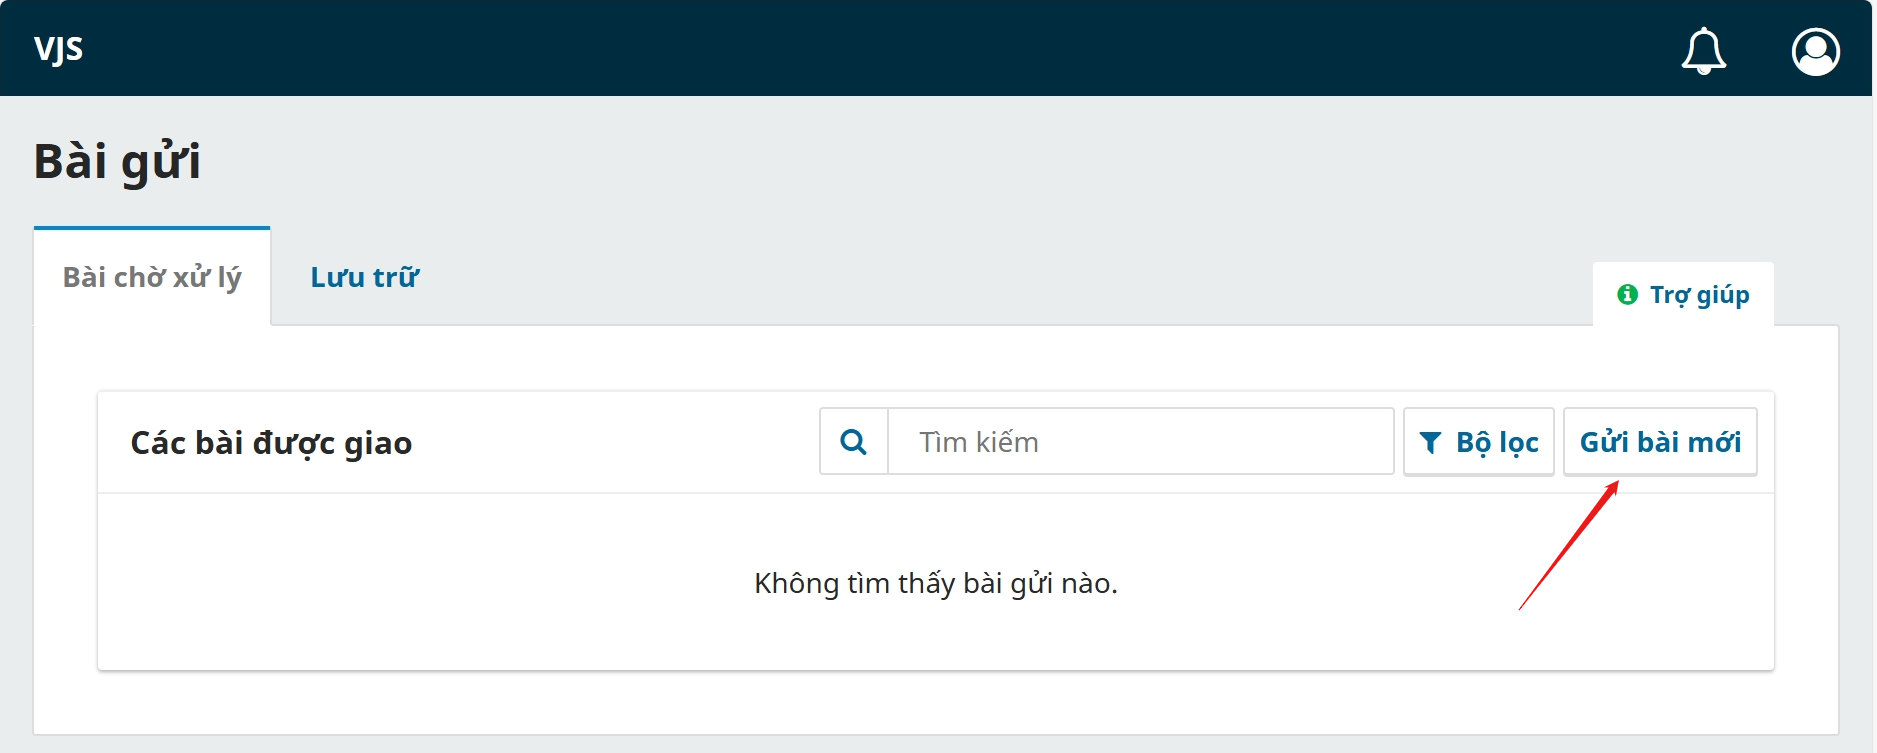Image resolution: width=1877 pixels, height=753 pixels.
Task: Open the user profile menu
Action: [1815, 51]
